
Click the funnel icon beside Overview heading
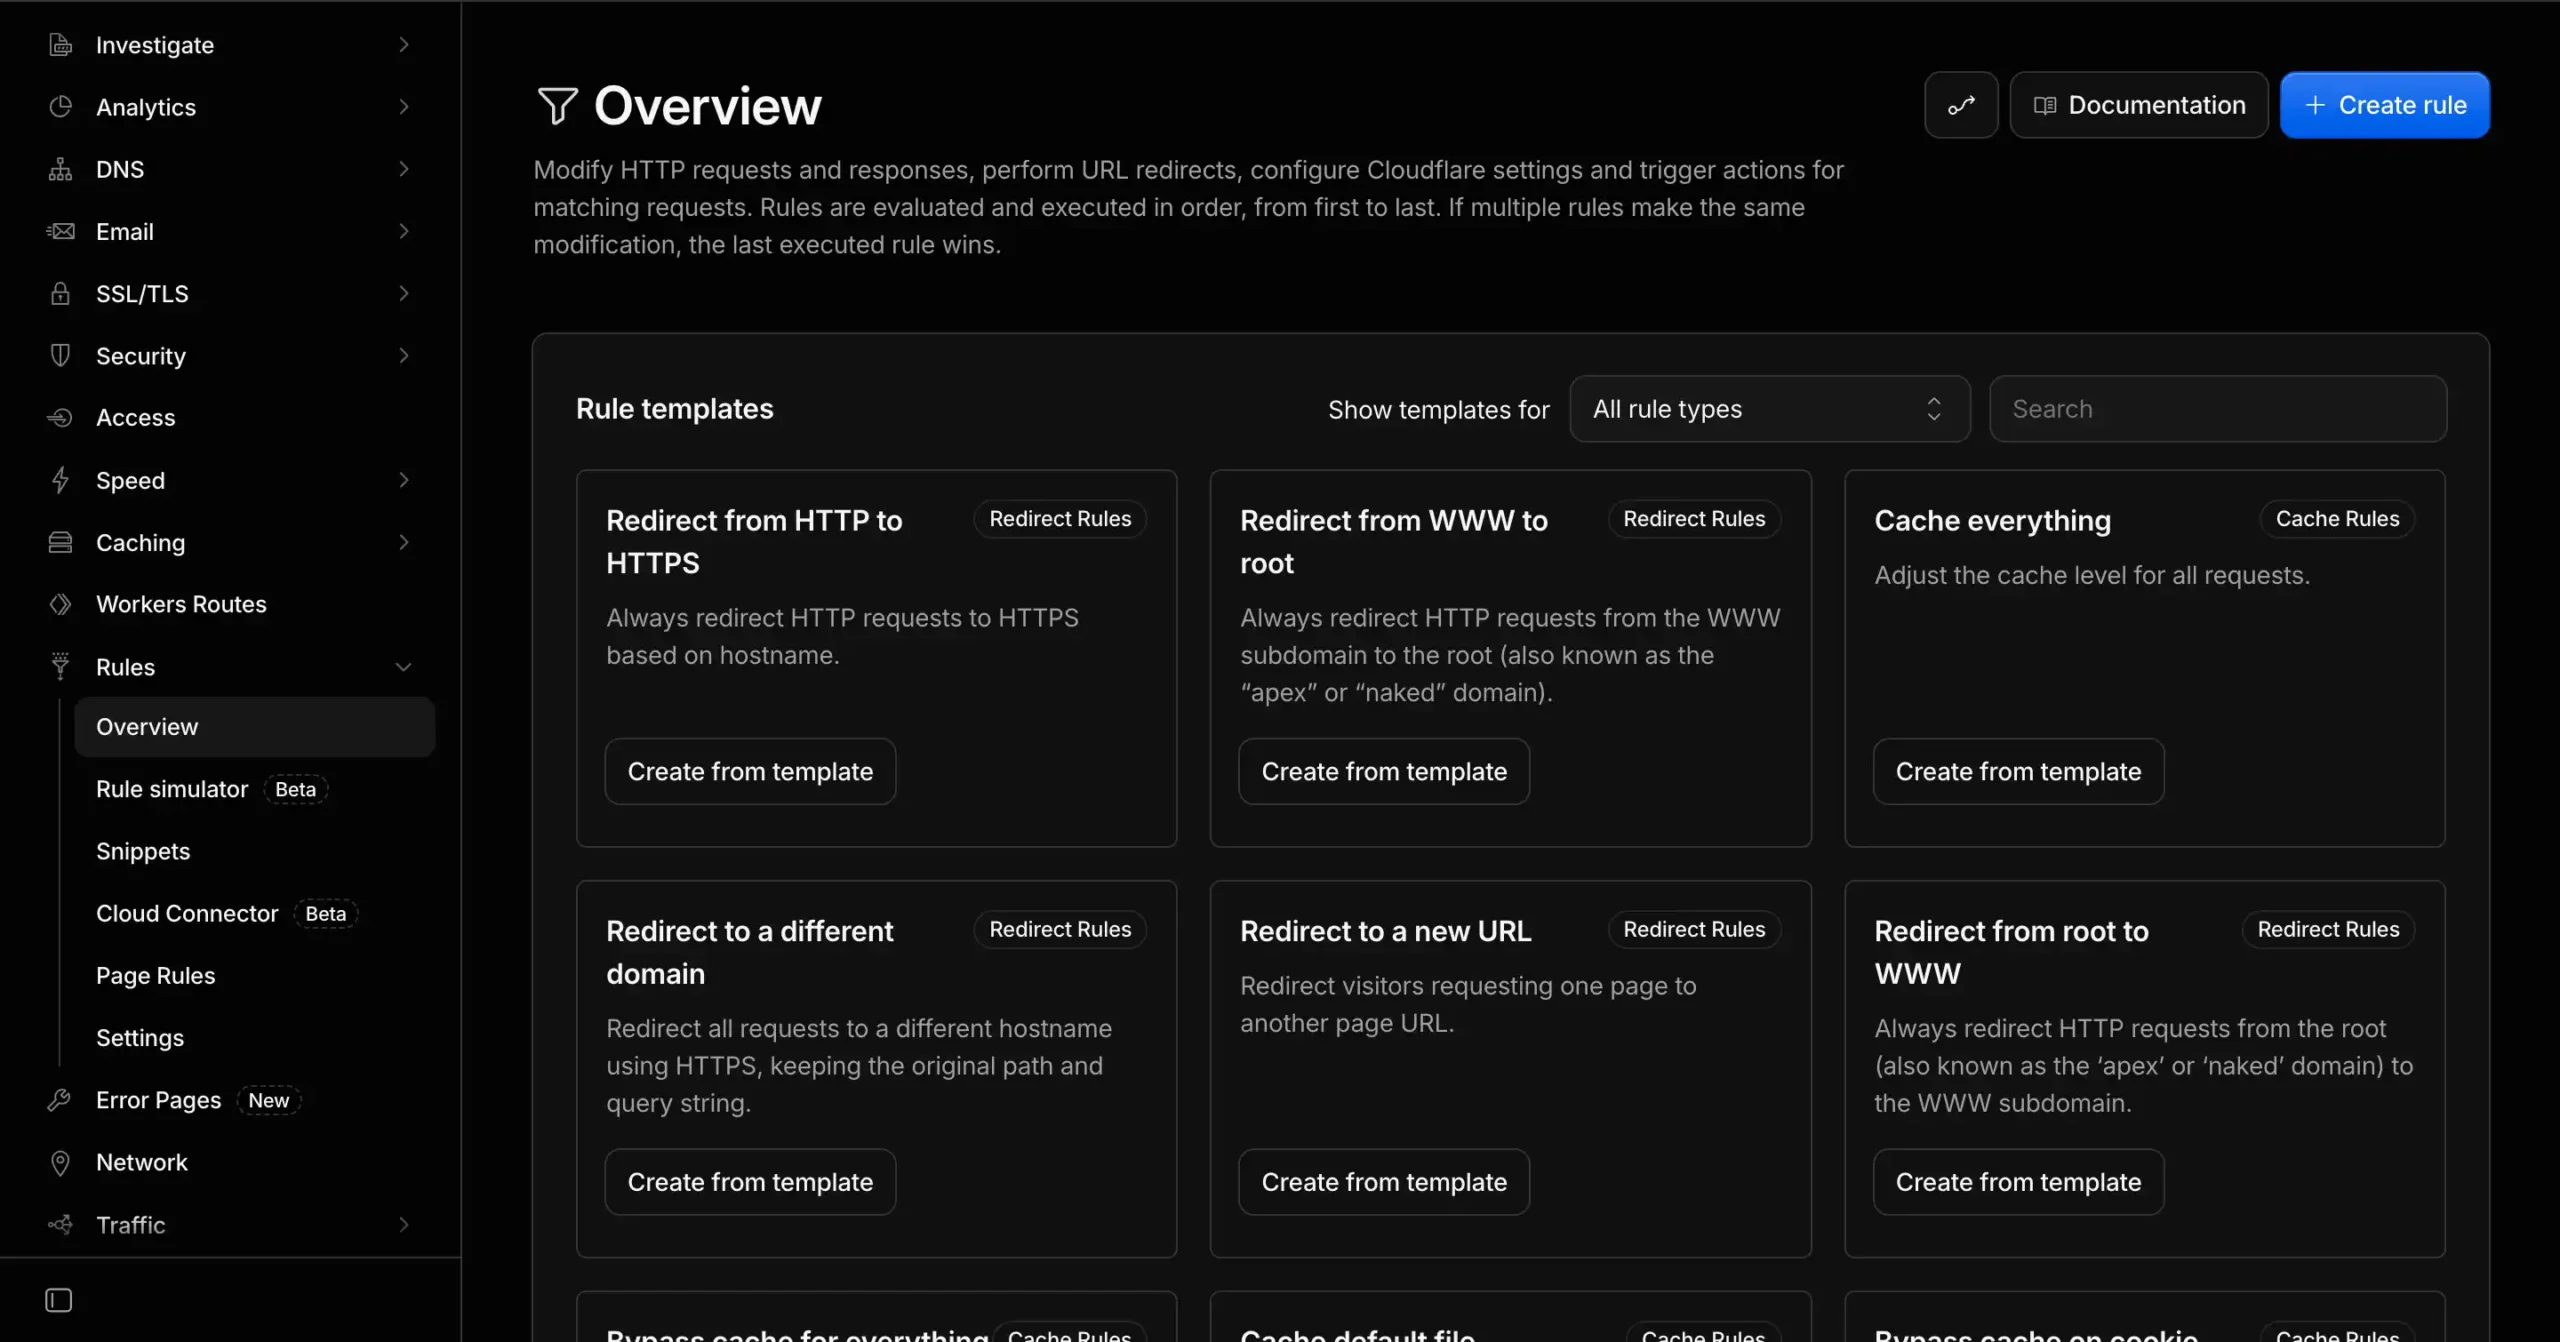[557, 106]
